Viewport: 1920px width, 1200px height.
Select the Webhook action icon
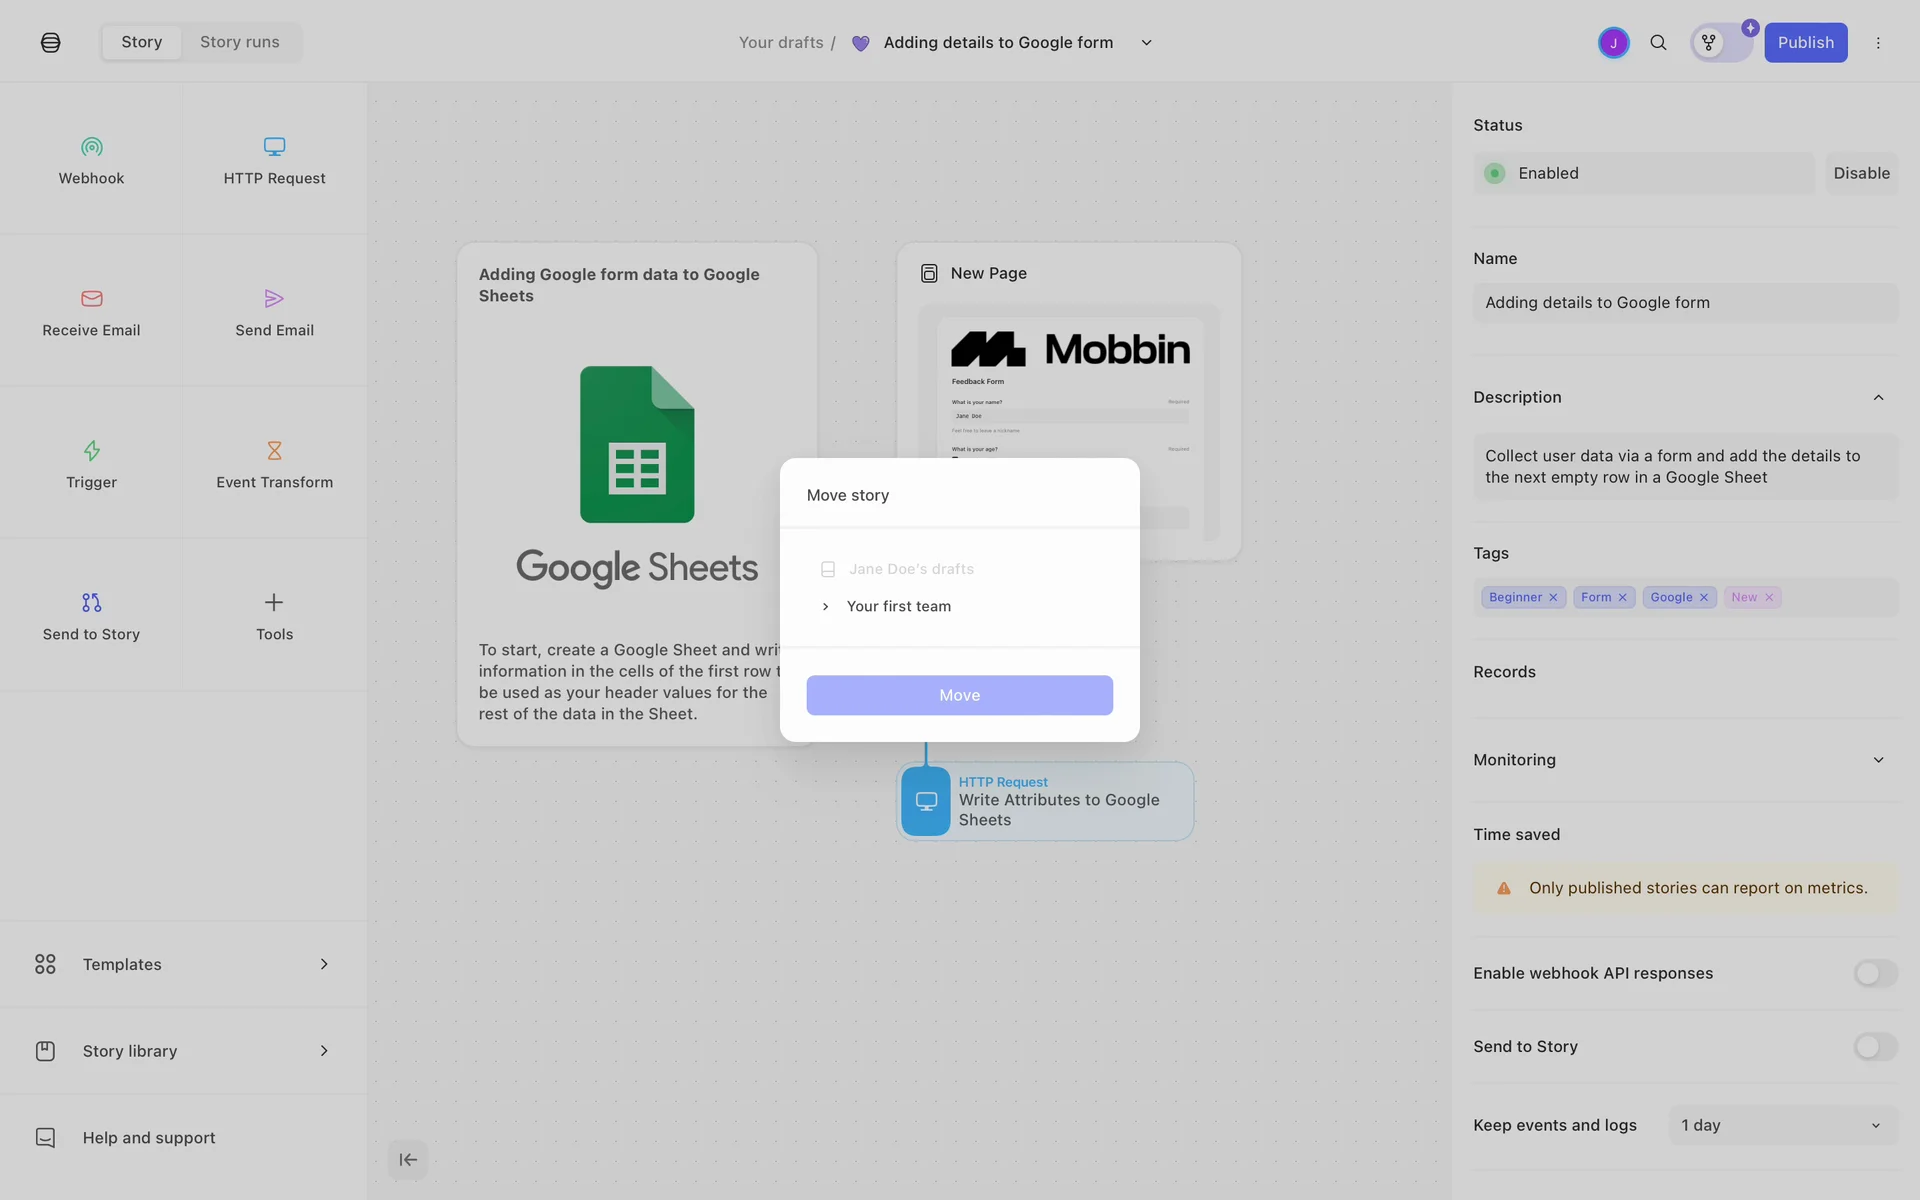[x=91, y=147]
